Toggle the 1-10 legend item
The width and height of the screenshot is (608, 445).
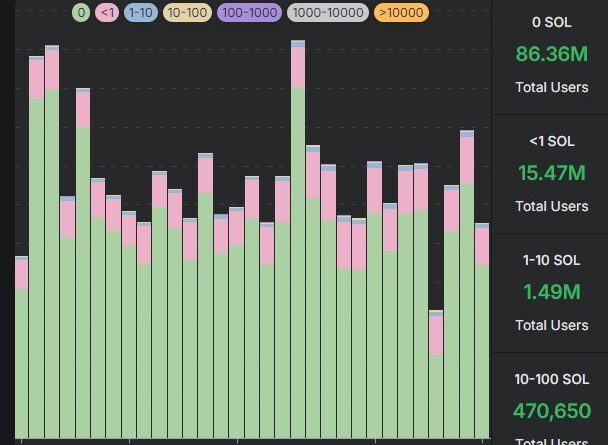(x=142, y=13)
